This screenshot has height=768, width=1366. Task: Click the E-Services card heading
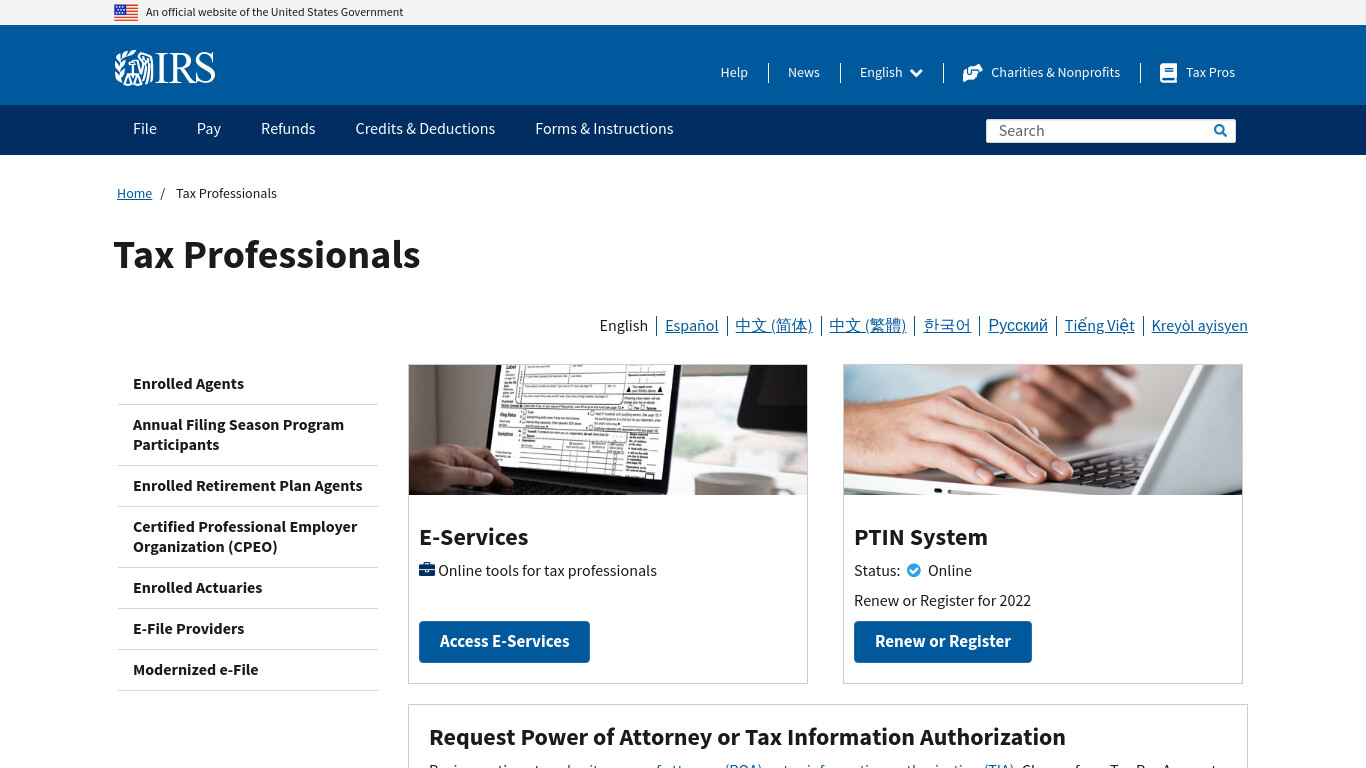(x=474, y=537)
